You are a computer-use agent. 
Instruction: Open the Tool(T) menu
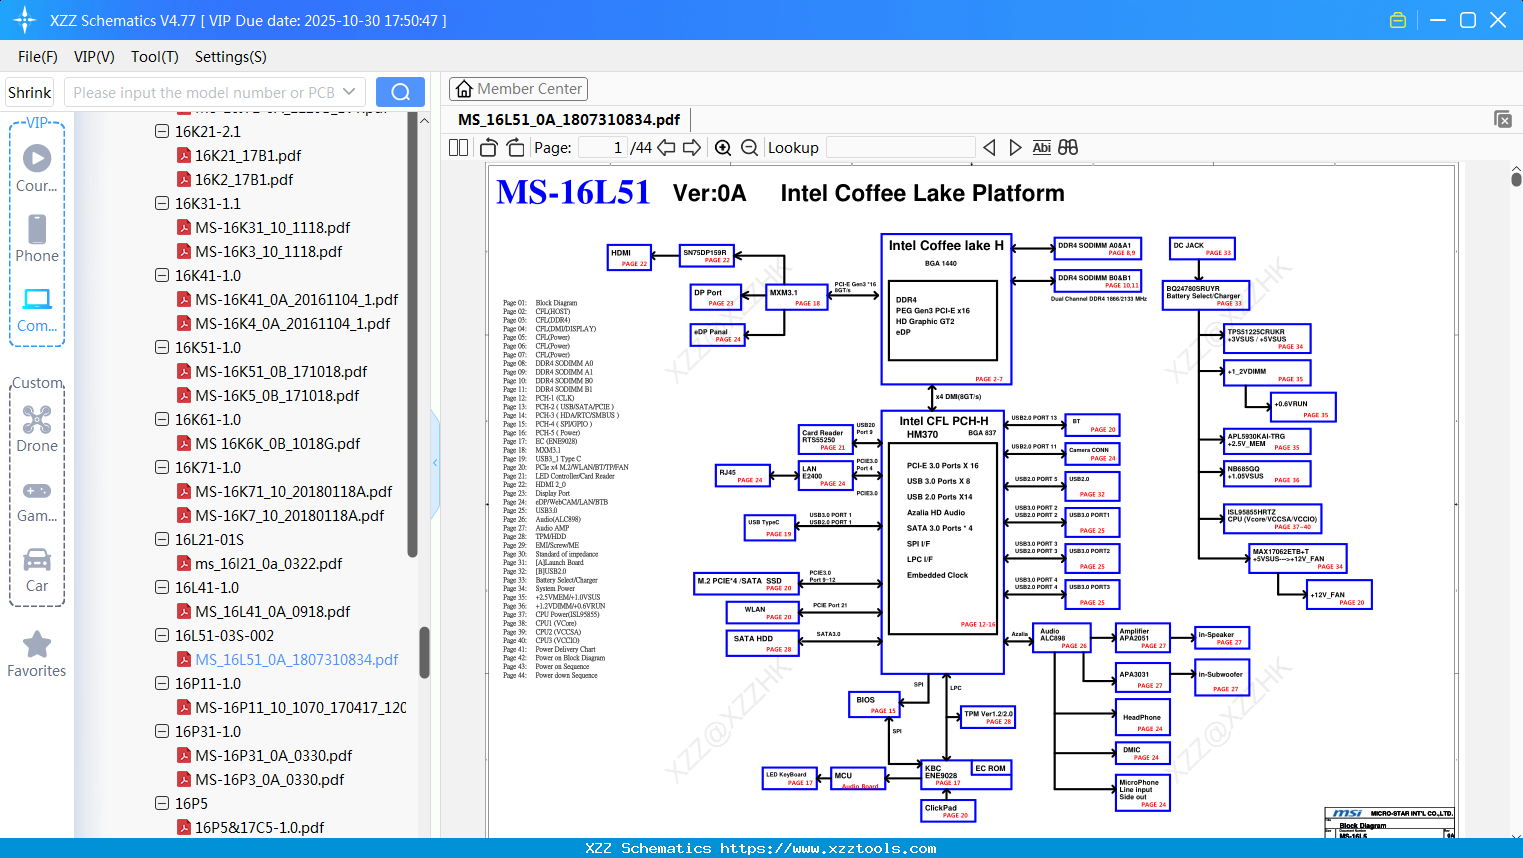click(155, 57)
